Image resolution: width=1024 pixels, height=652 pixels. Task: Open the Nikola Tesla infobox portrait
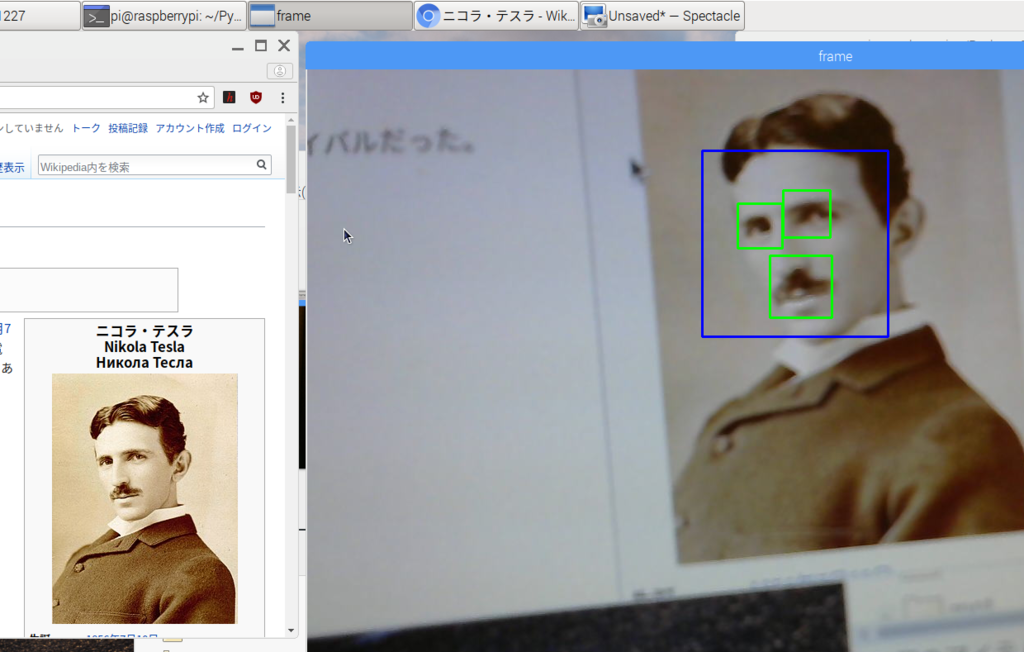145,498
